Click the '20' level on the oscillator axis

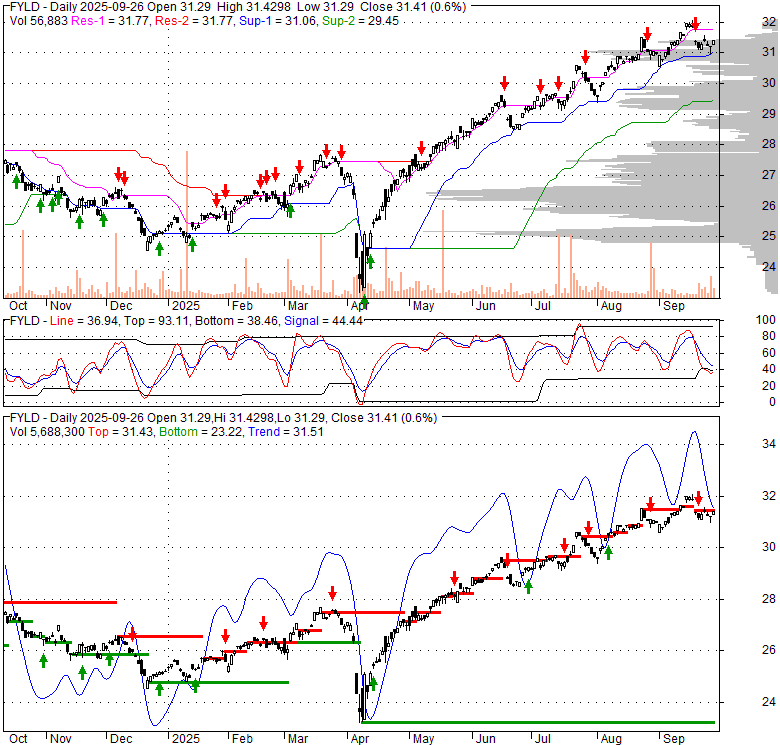click(x=769, y=385)
